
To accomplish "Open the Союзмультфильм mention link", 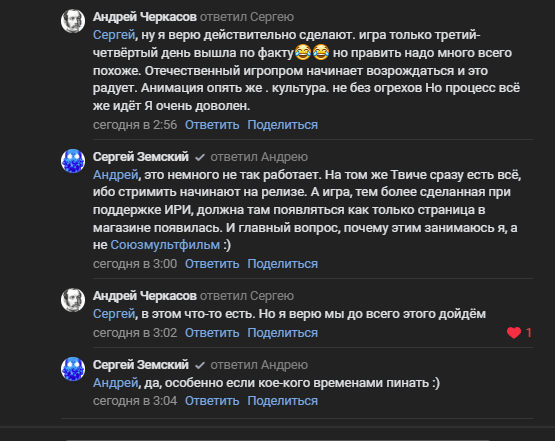I will coord(165,245).
